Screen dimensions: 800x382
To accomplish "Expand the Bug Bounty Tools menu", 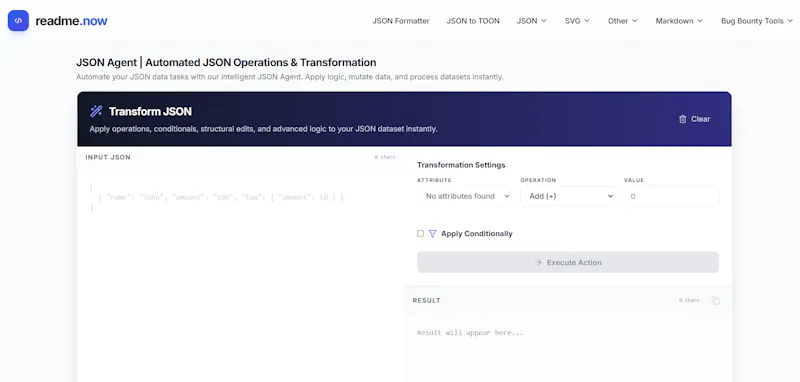I will point(757,21).
